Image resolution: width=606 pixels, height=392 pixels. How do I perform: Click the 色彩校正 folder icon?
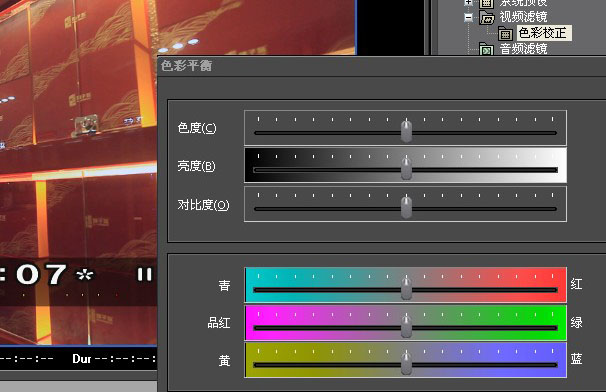[505, 34]
